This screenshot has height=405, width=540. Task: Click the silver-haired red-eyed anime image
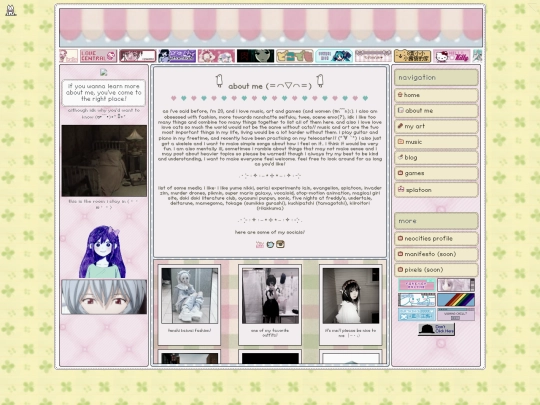click(x=104, y=297)
